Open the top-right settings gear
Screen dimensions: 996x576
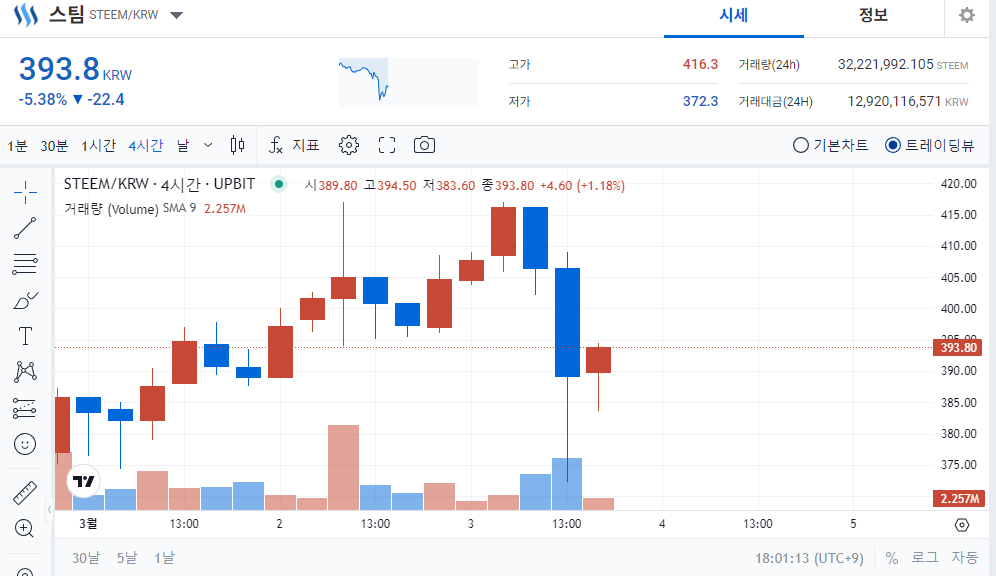(x=967, y=15)
